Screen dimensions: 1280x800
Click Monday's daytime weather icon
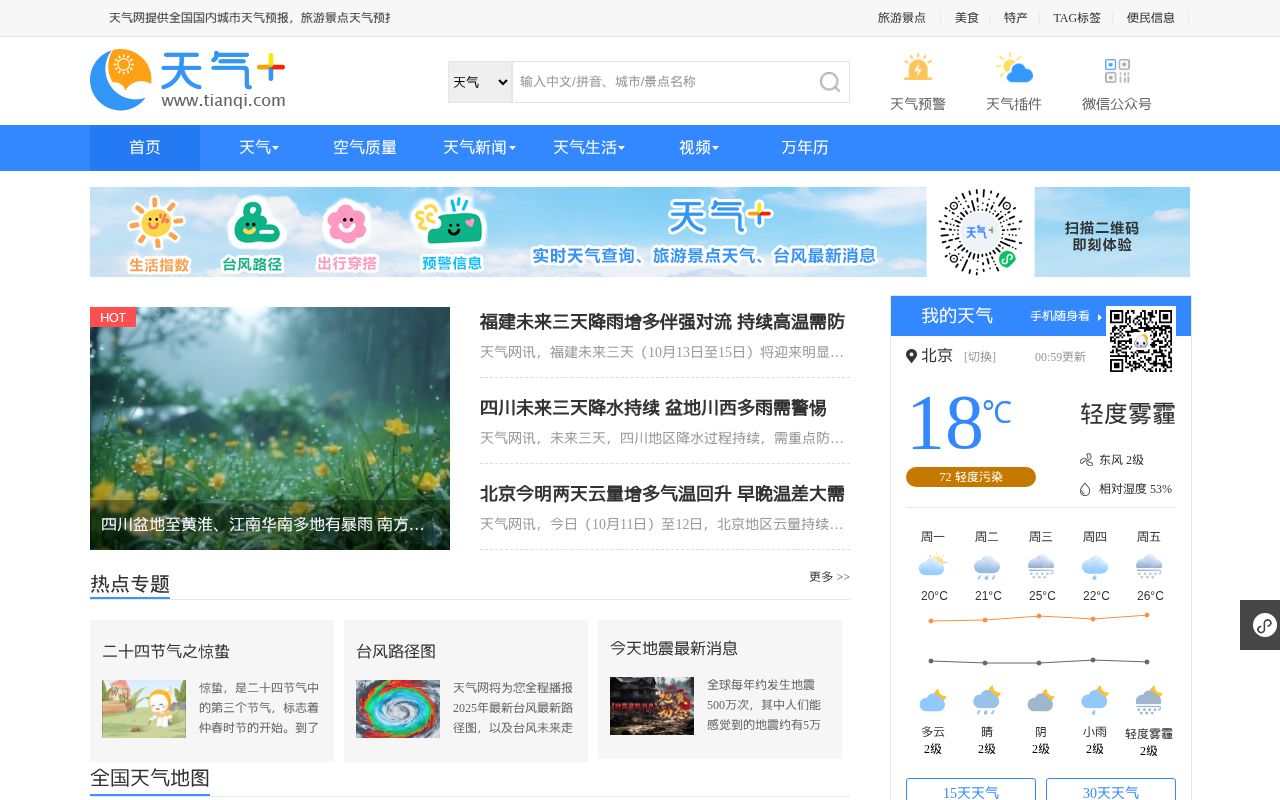coord(933,565)
